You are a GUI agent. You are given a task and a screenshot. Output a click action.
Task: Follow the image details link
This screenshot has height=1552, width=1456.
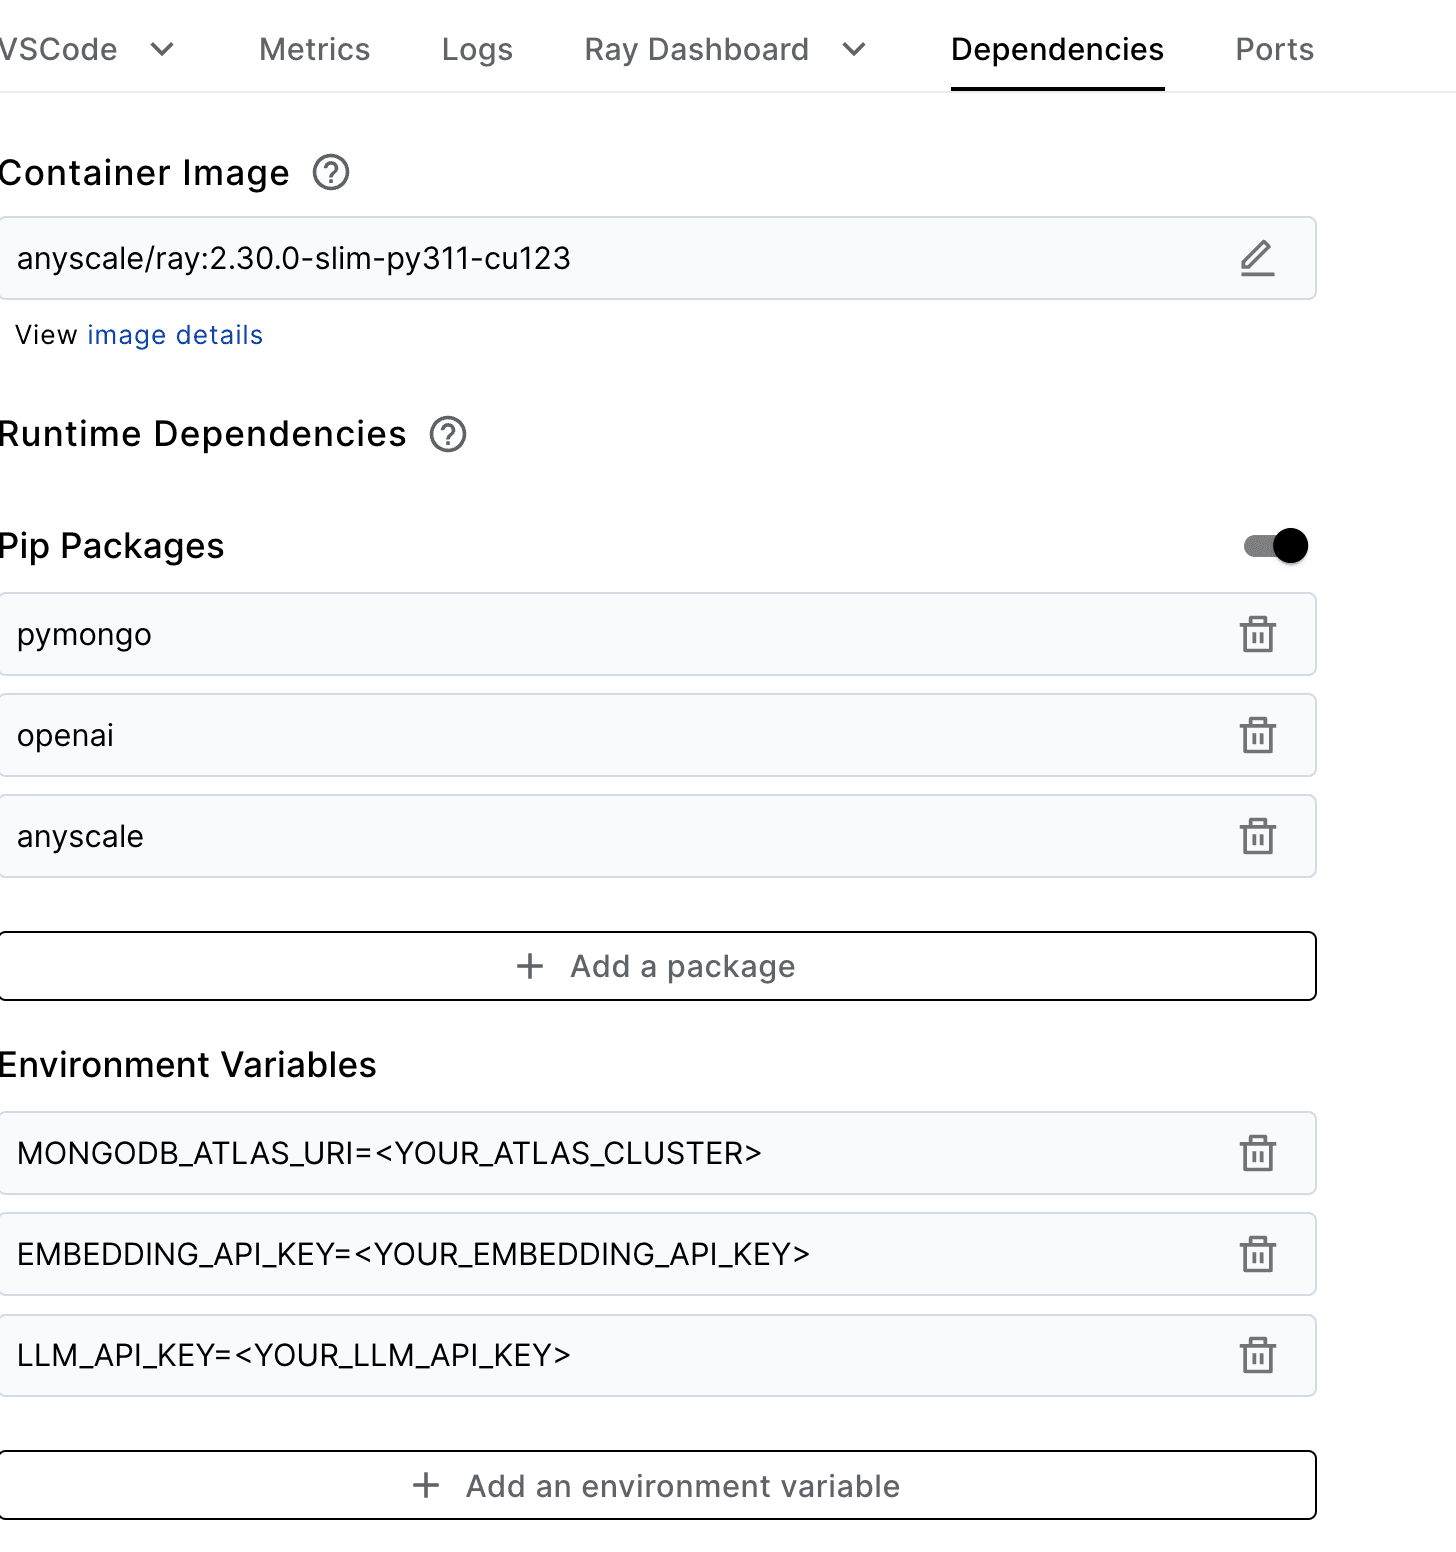pos(175,335)
